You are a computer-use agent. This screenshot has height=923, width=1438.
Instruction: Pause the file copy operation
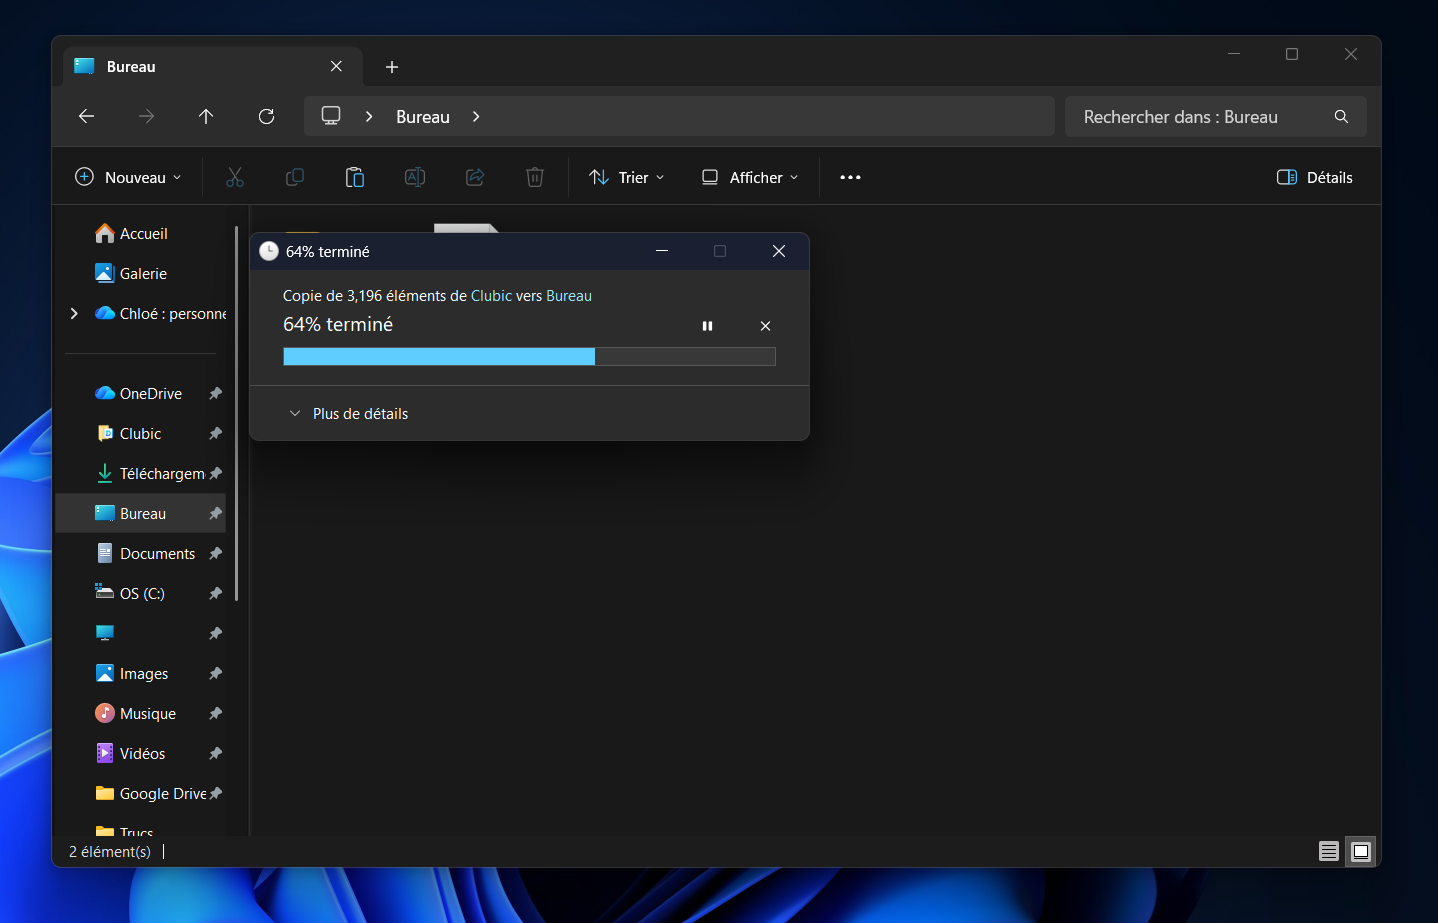707,326
